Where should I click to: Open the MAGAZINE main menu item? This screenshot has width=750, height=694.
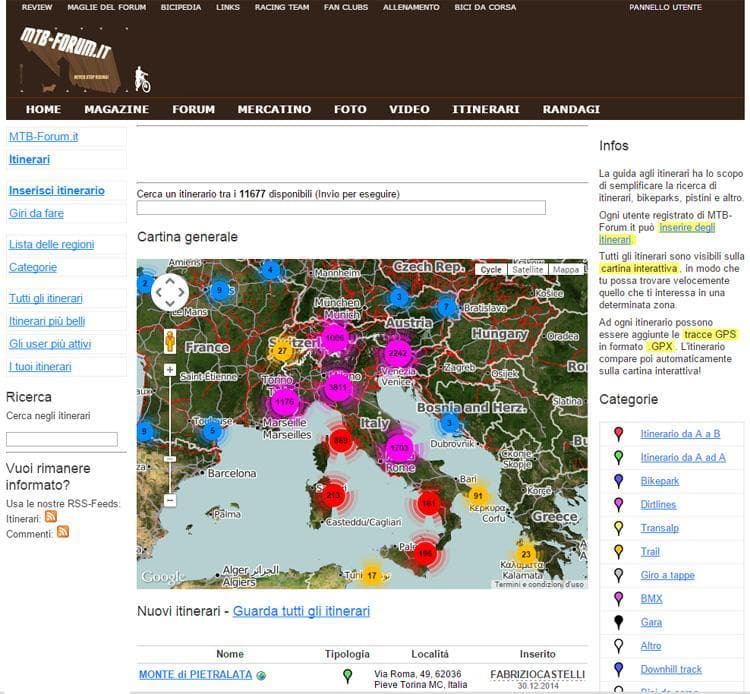[x=117, y=109]
